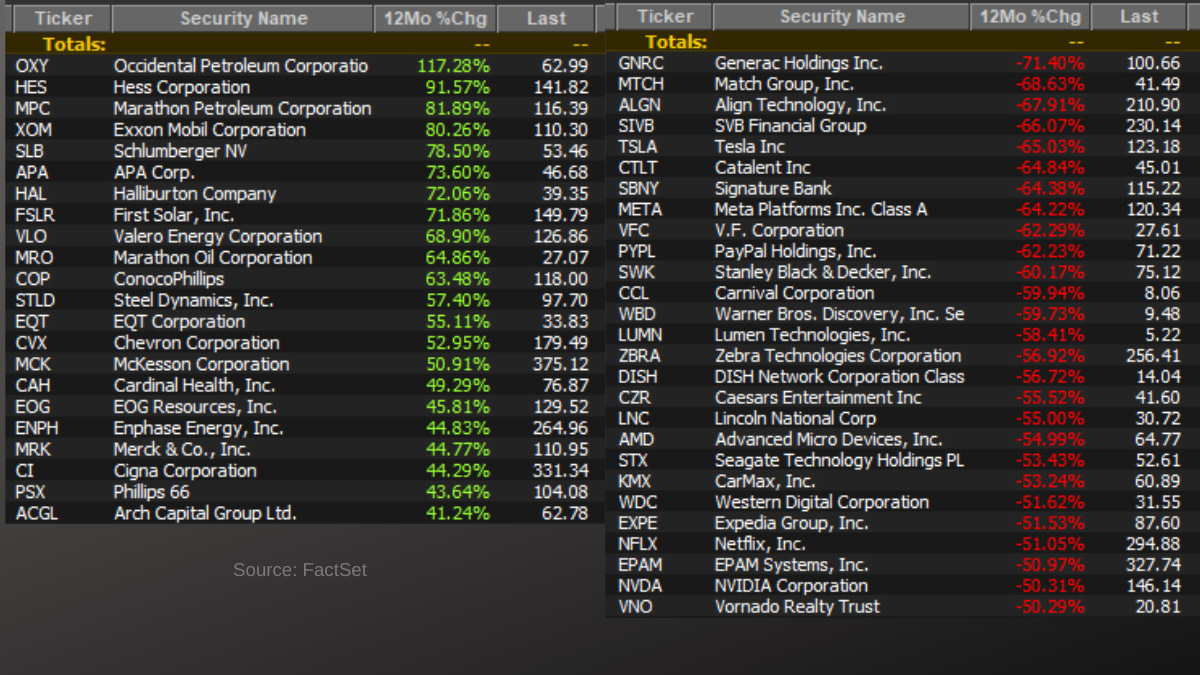Image resolution: width=1200 pixels, height=675 pixels.
Task: Click McKesson last price 375.12
Action: pyautogui.click(x=561, y=364)
